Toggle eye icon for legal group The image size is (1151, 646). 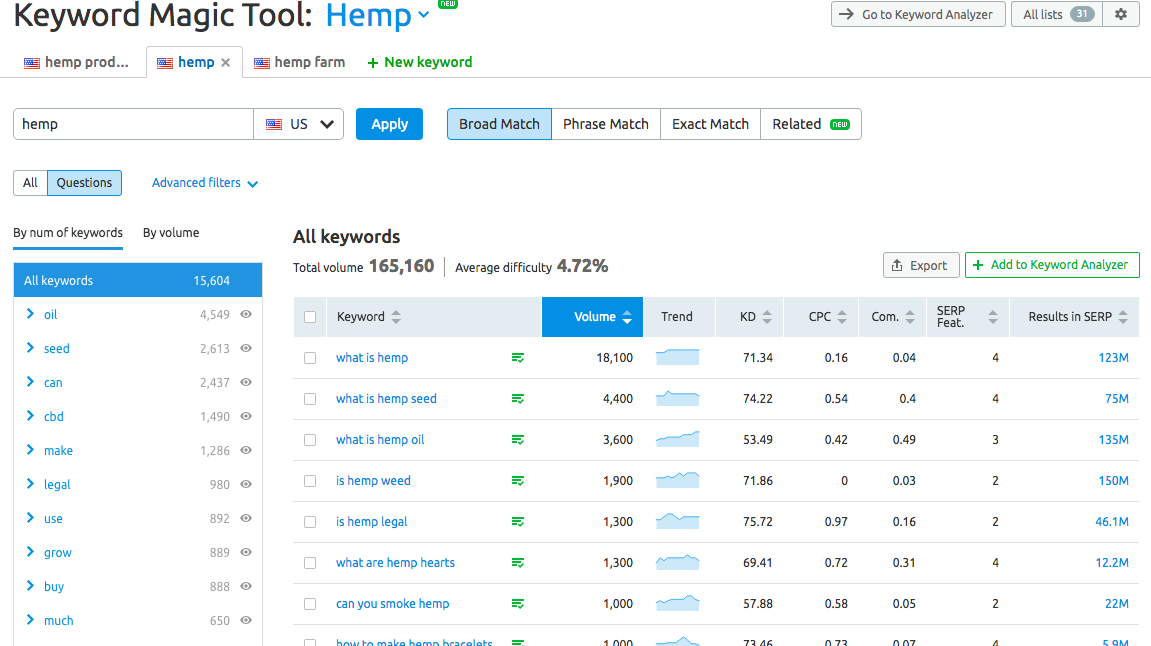tap(247, 484)
